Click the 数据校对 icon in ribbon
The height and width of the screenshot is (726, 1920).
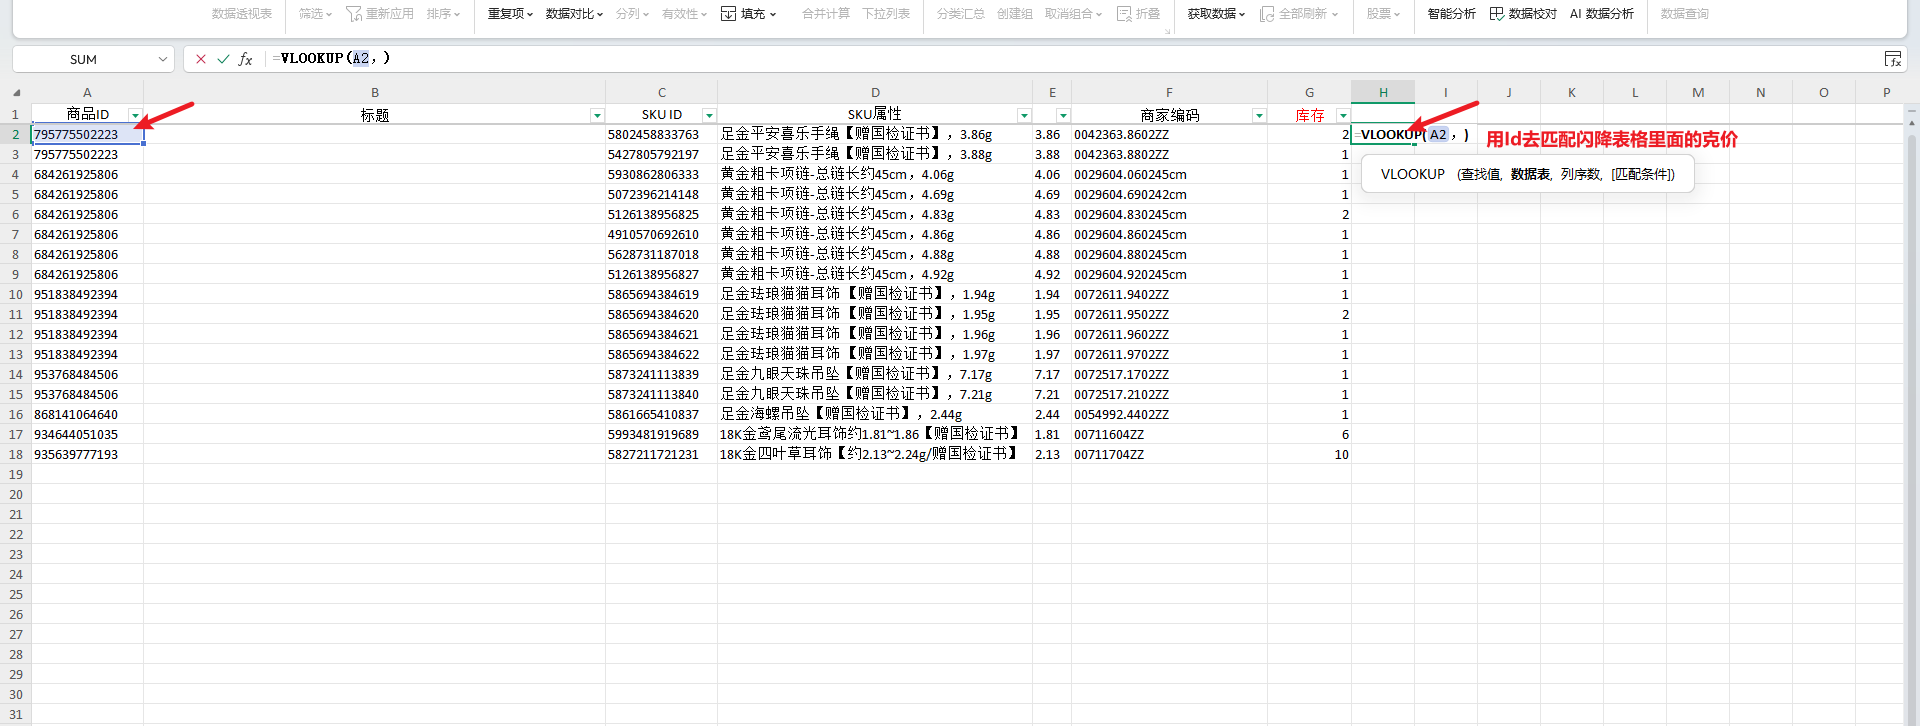(1497, 14)
